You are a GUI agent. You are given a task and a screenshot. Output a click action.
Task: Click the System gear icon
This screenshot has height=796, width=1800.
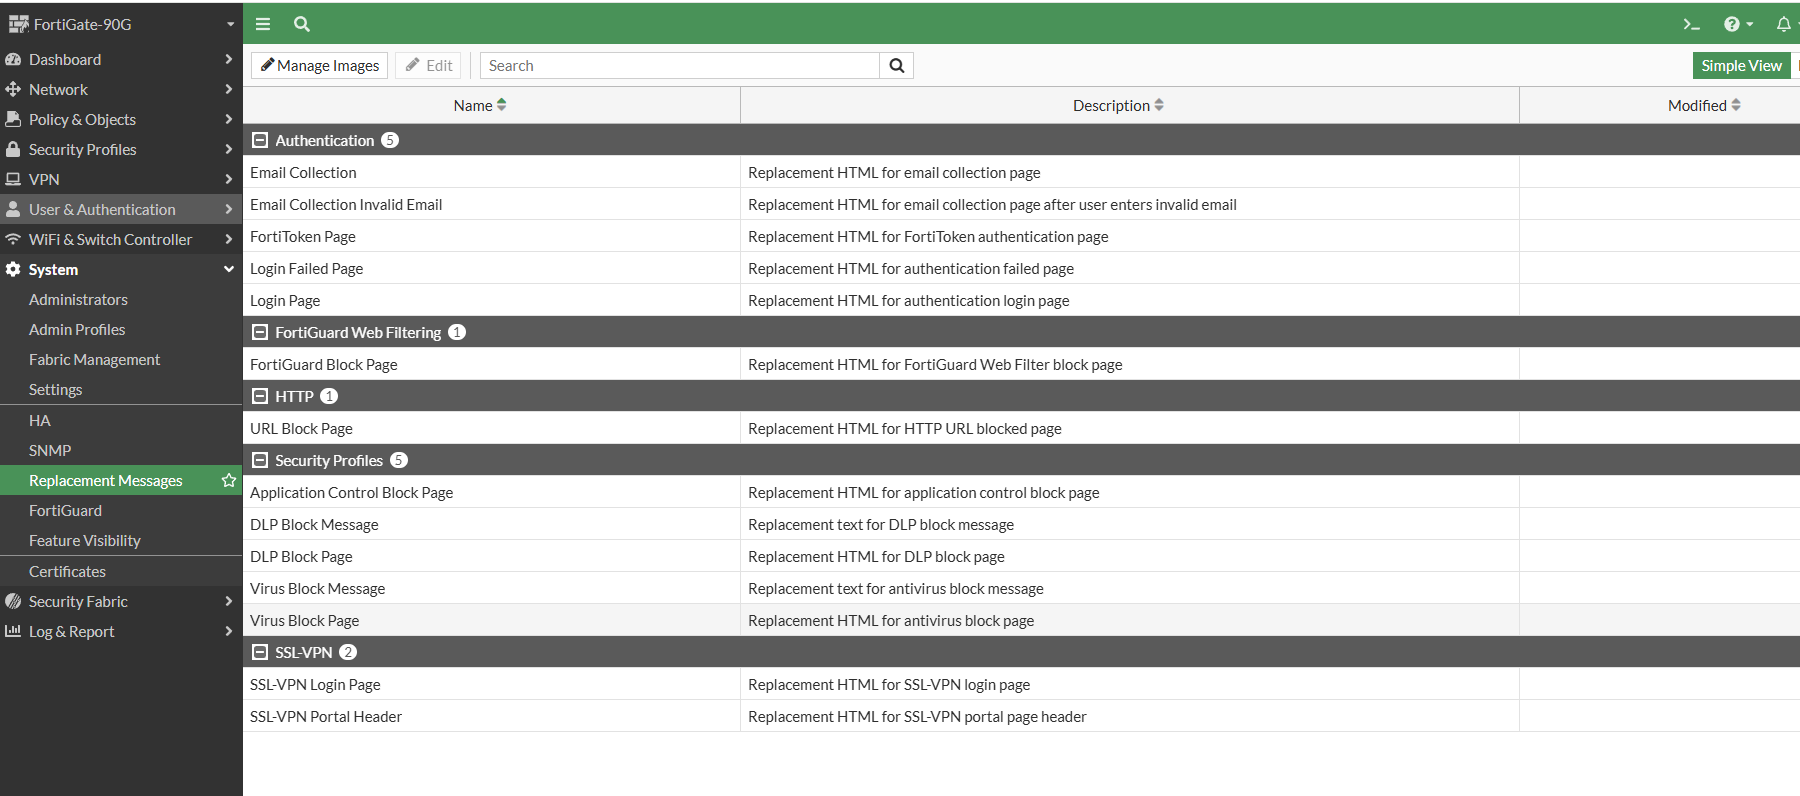[x=13, y=269]
